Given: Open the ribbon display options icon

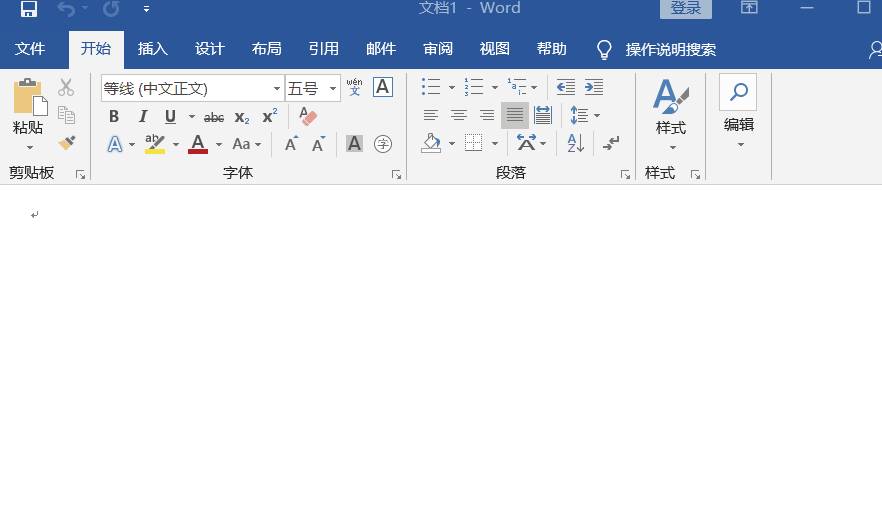Looking at the screenshot, I should tap(749, 7).
